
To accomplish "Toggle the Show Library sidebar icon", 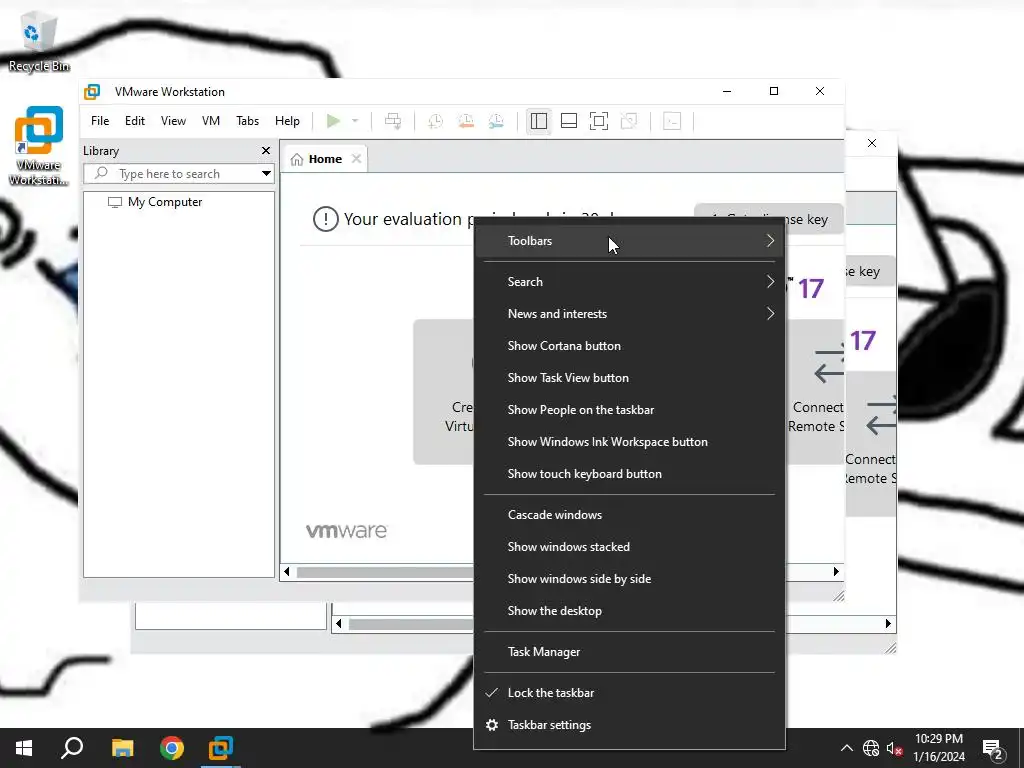I will tap(539, 121).
